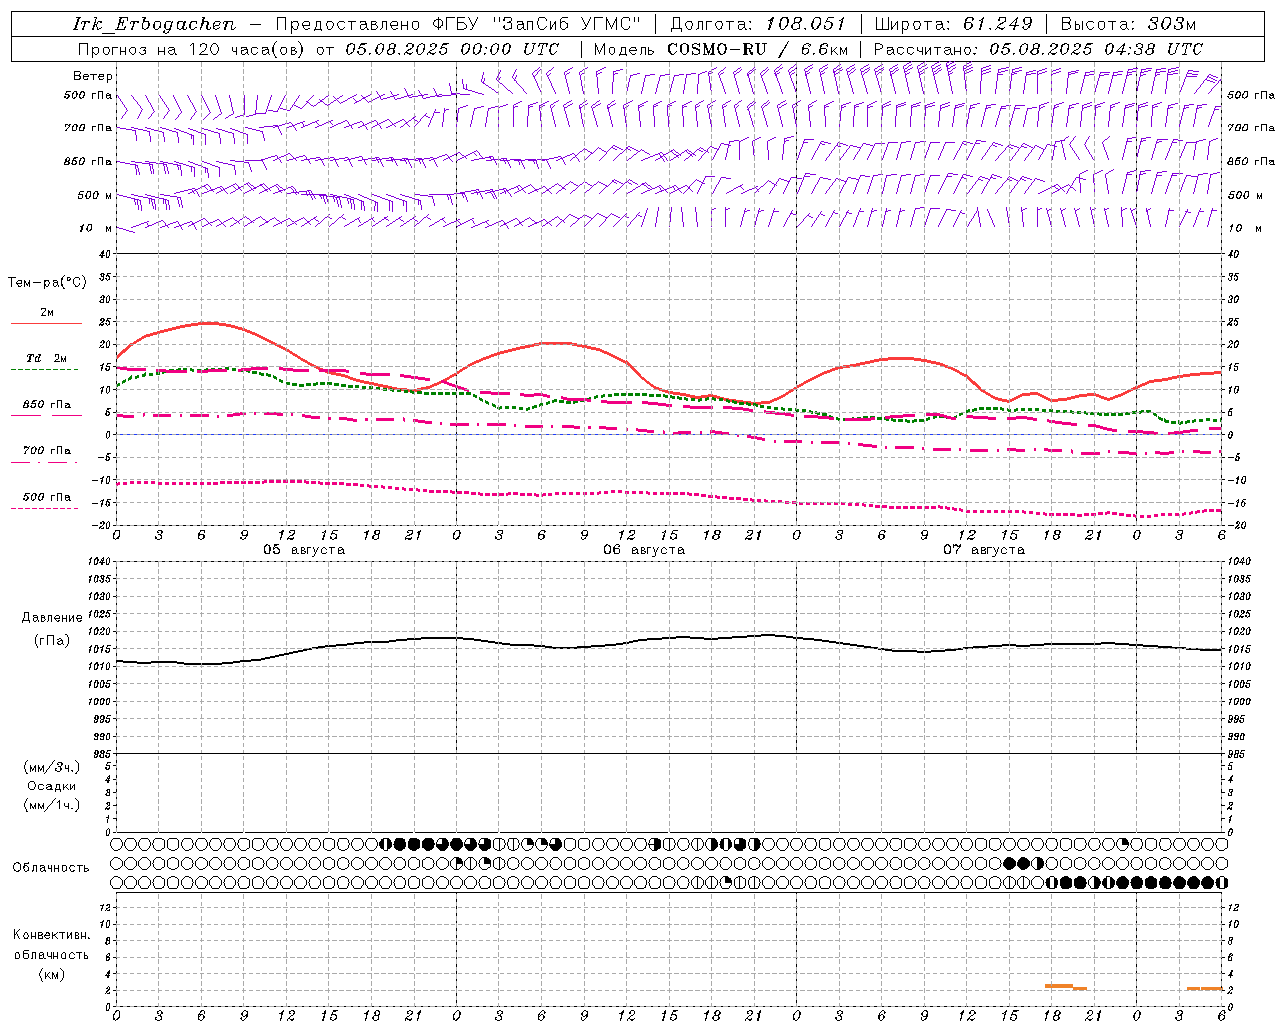Click the Модель COSMO-RU / 6.6км label

click(x=720, y=49)
